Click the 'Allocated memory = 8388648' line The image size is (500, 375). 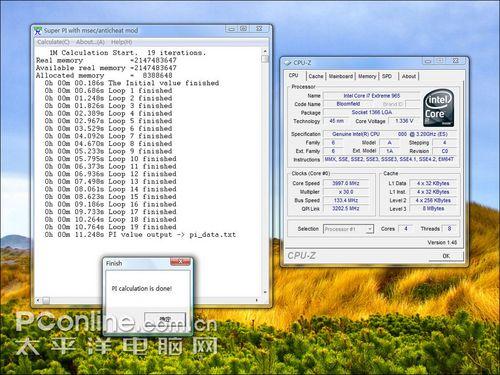(104, 76)
